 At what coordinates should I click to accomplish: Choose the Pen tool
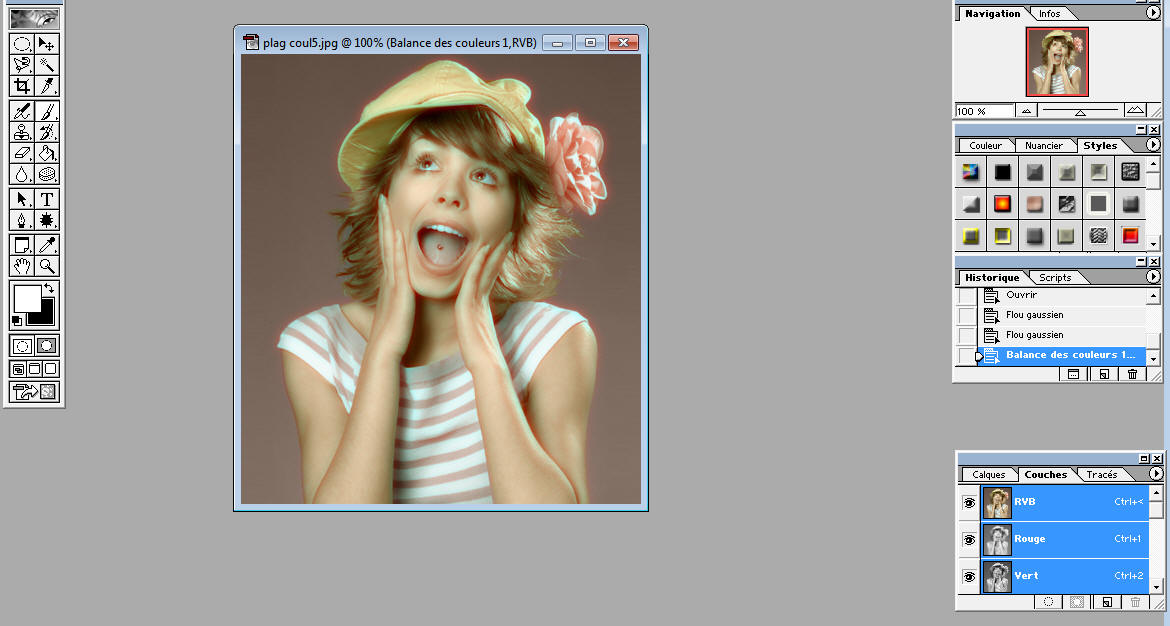(x=22, y=220)
